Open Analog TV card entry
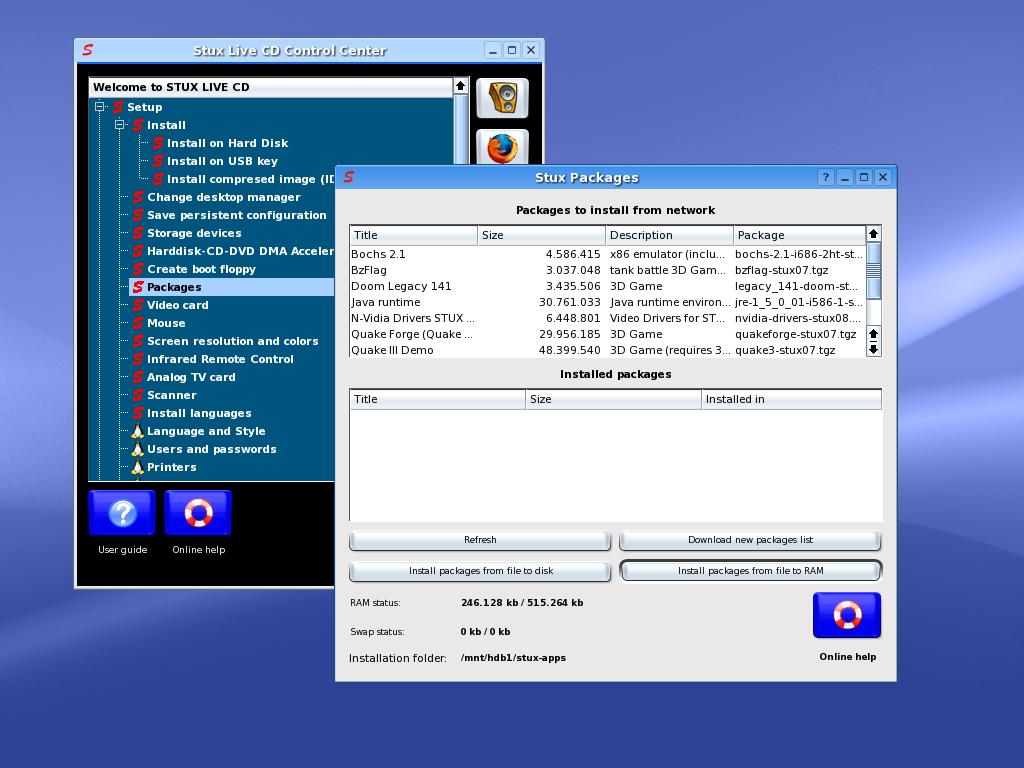The image size is (1024, 768). tap(191, 377)
